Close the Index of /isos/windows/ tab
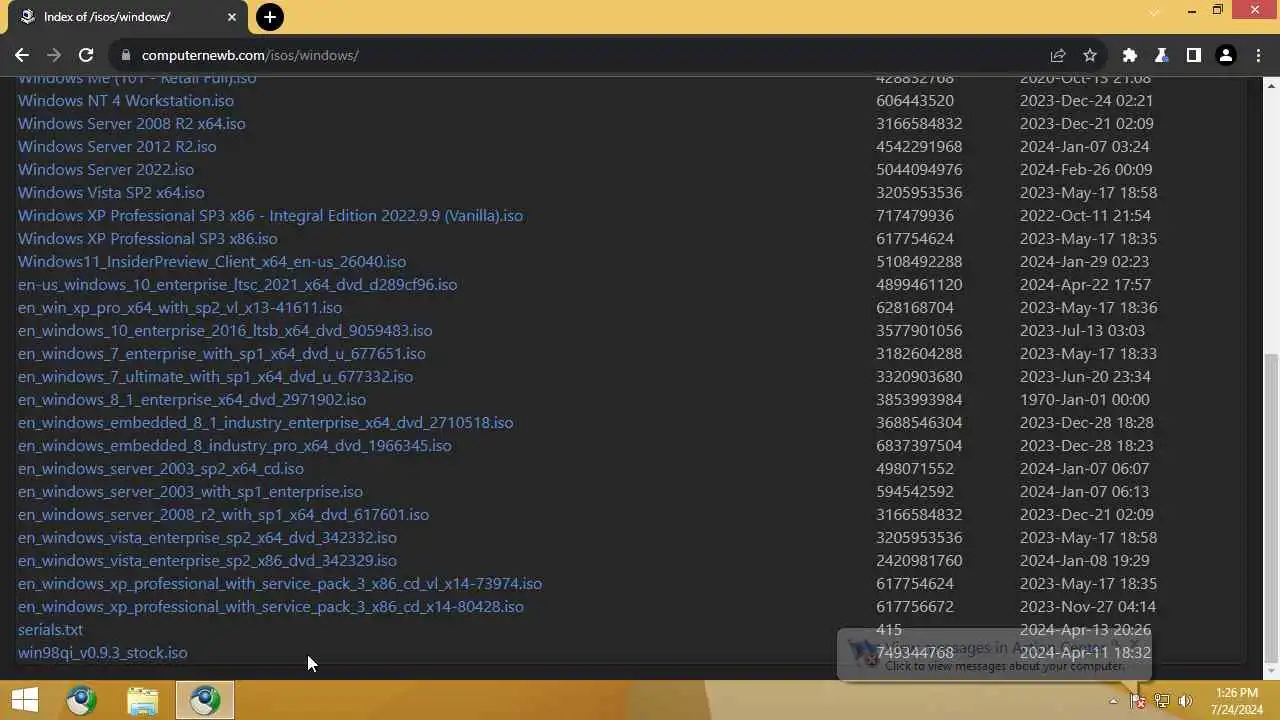 coord(232,17)
